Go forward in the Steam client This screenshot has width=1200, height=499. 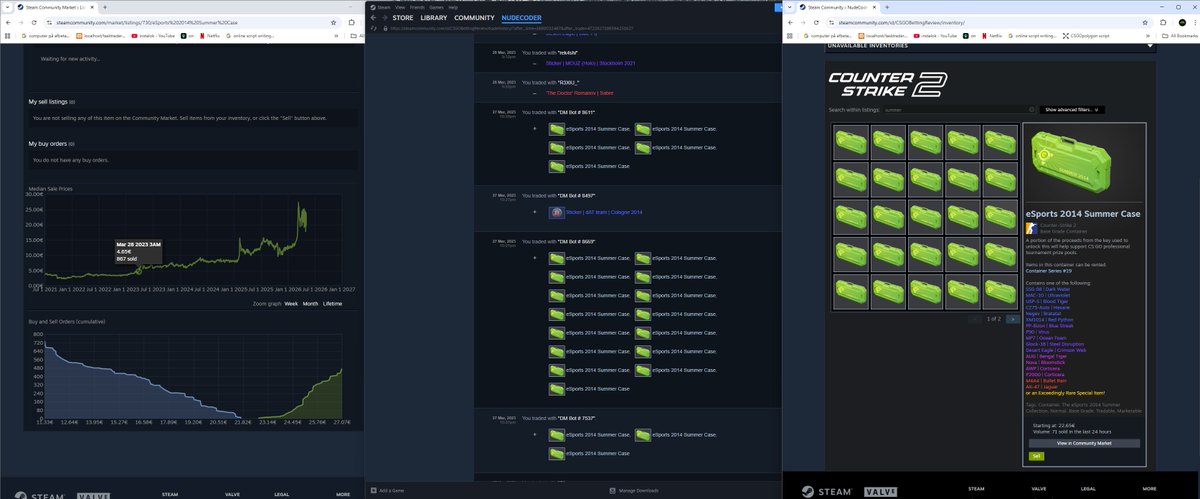385,17
